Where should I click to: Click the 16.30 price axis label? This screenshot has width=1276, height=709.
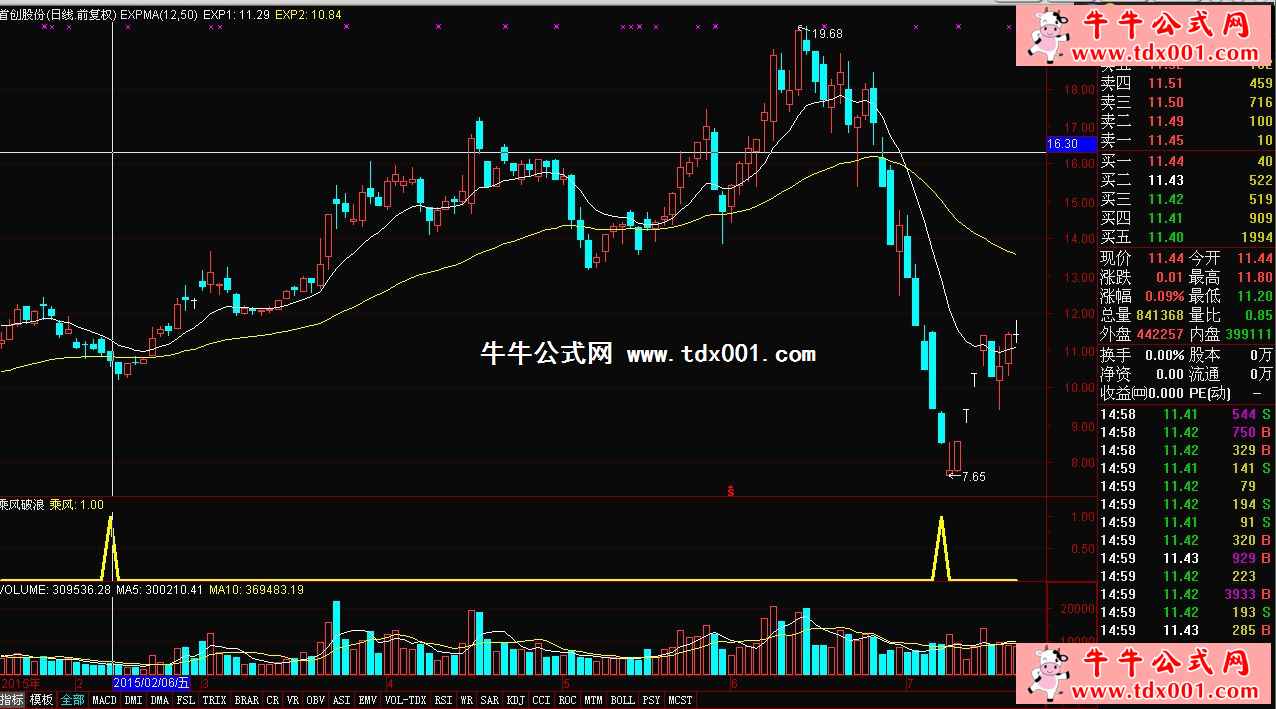1061,144
